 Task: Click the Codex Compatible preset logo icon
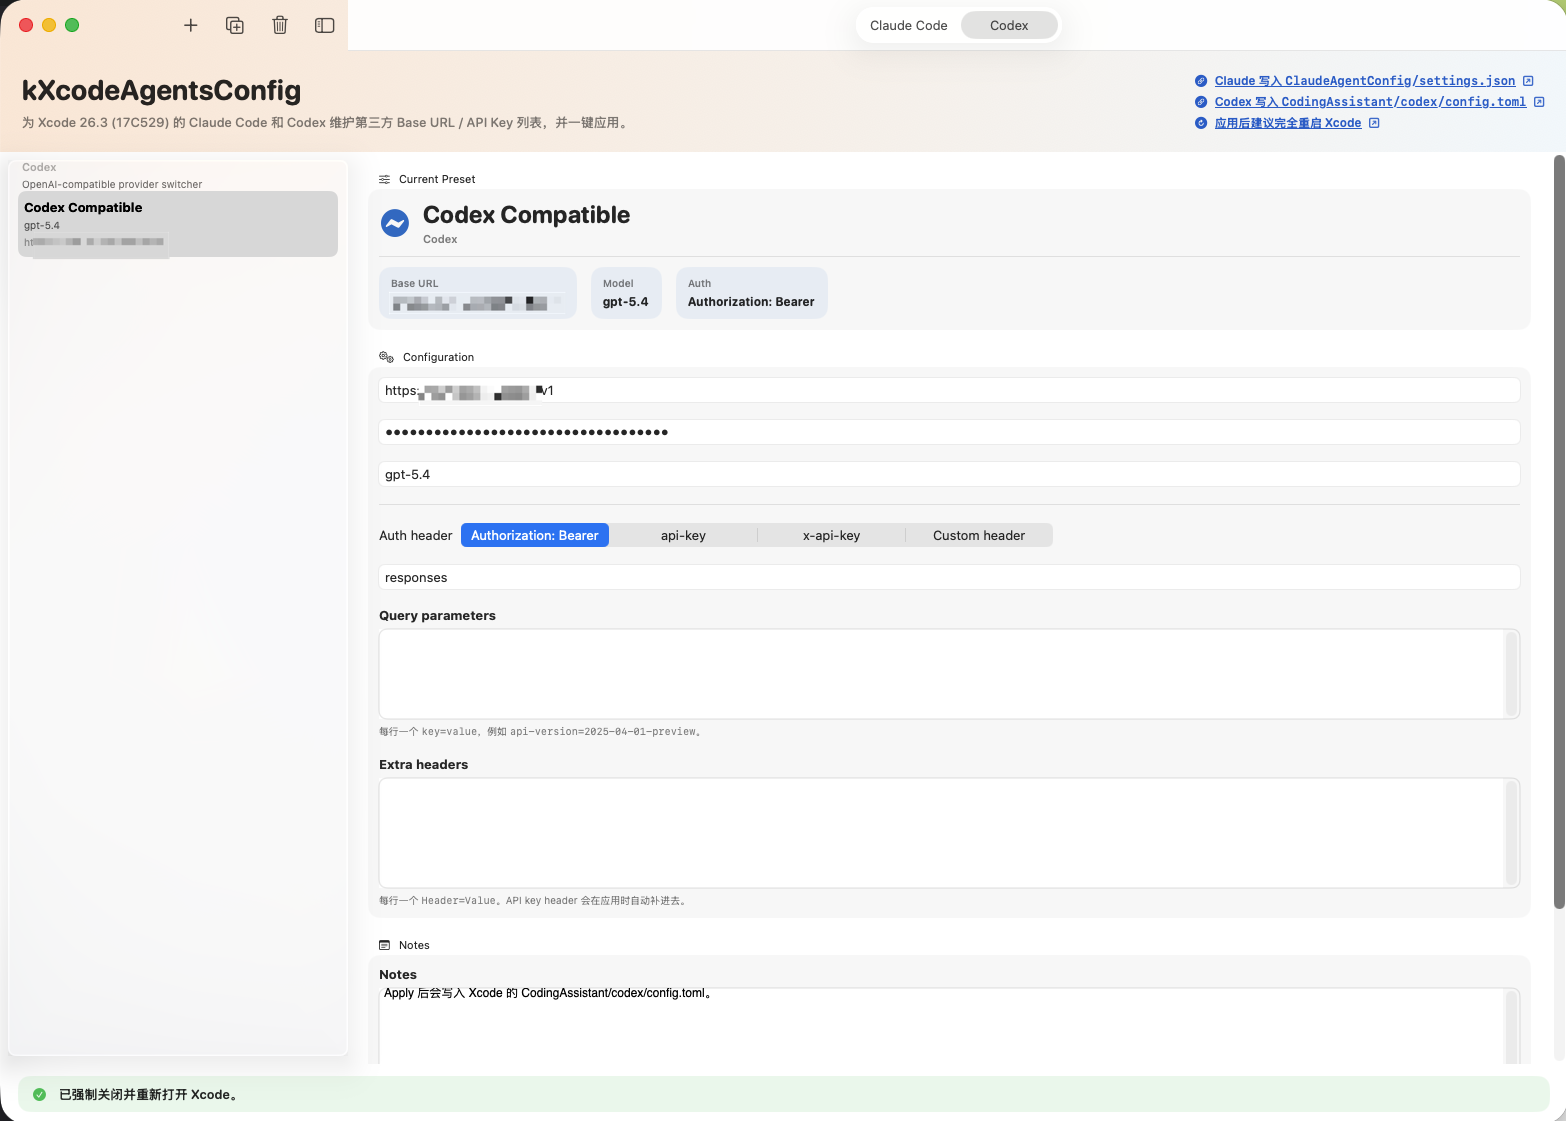[x=395, y=223]
